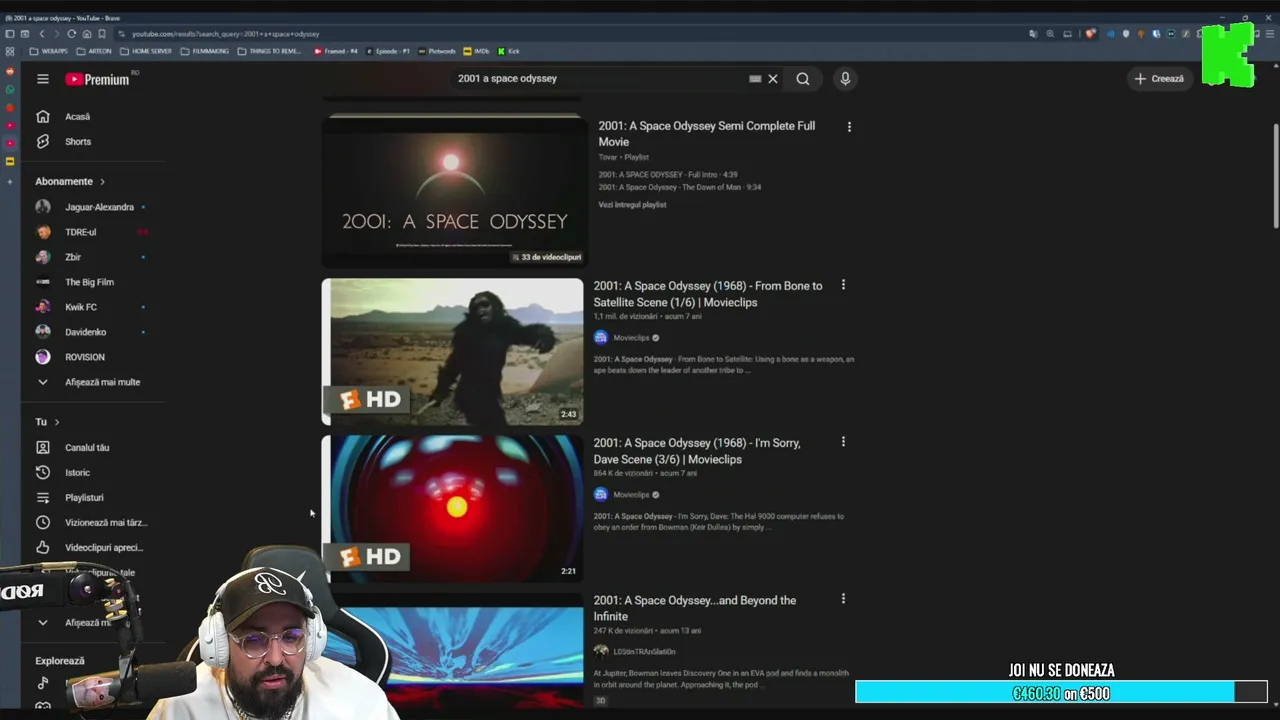Open LDStnTRAnStati0n channel link
1280x720 pixels.
point(643,652)
